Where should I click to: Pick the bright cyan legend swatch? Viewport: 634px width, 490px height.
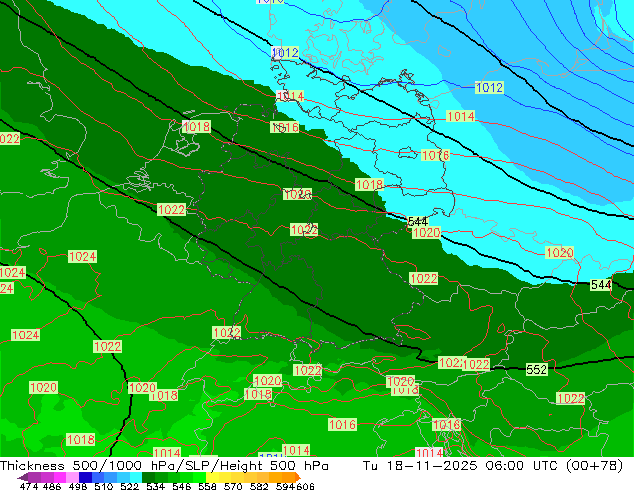(136, 477)
